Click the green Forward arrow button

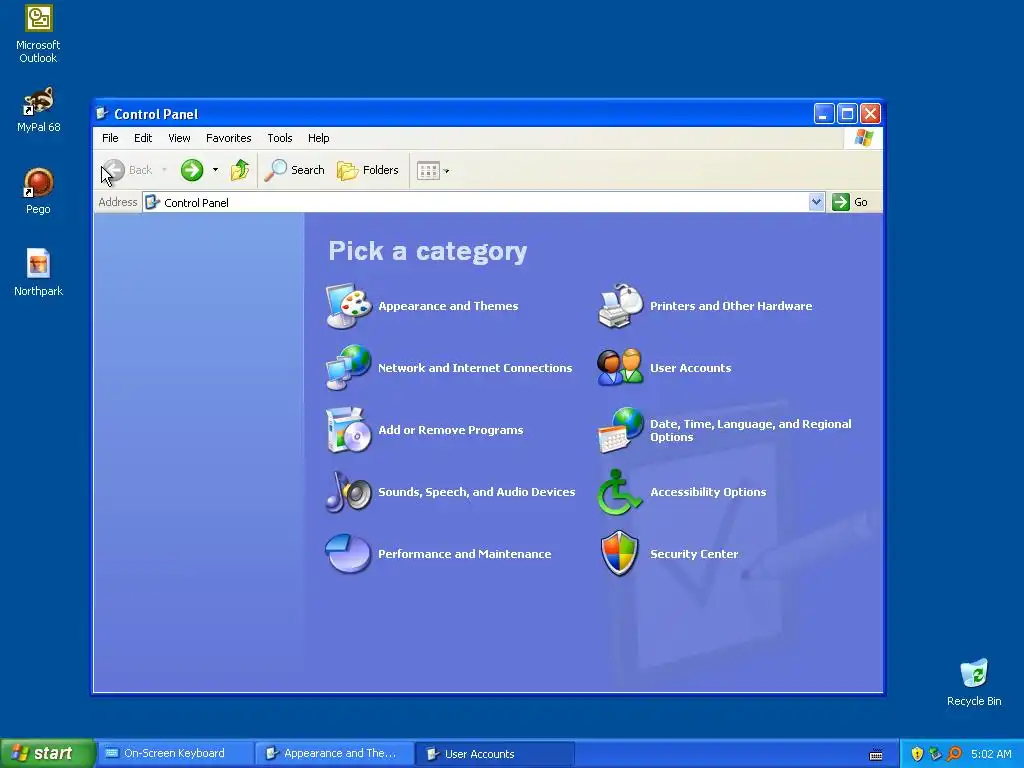coord(192,170)
